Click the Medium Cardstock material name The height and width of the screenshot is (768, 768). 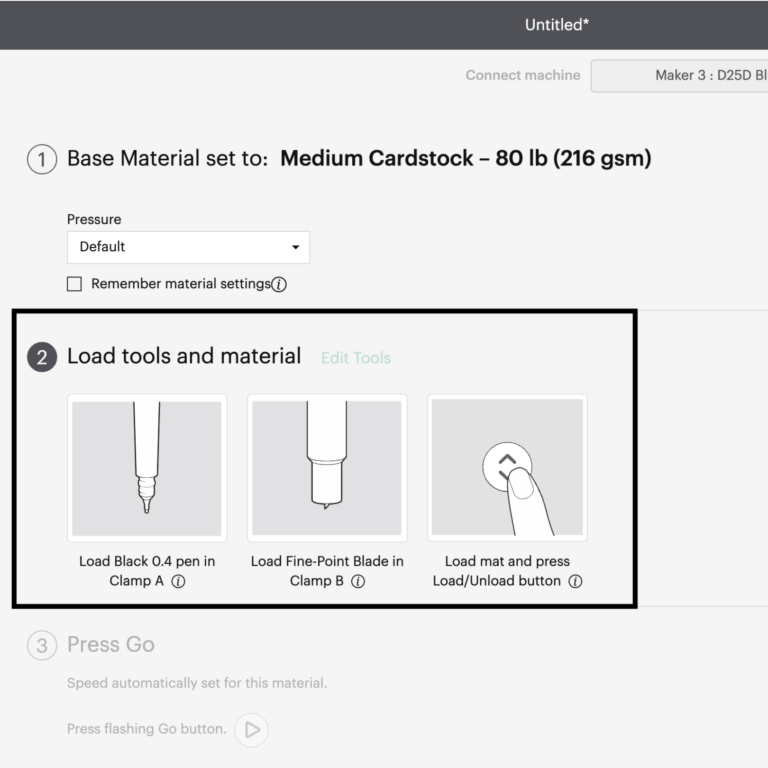tap(465, 158)
